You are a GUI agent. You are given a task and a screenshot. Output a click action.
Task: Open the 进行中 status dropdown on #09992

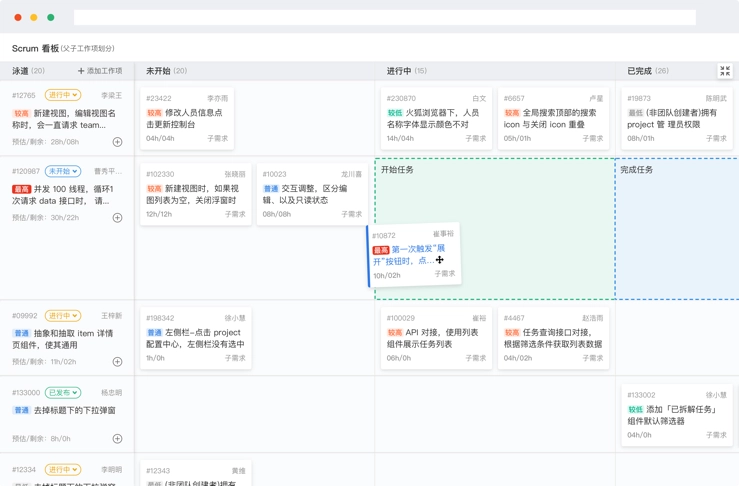coord(63,315)
